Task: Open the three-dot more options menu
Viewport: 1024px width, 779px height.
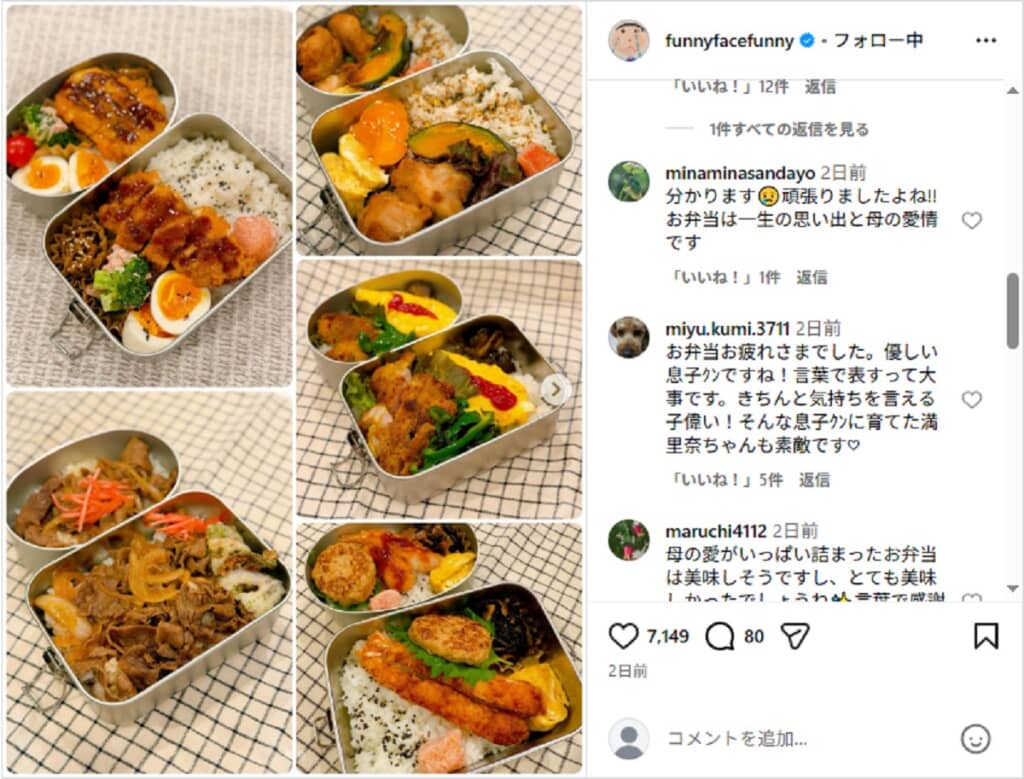Action: pos(985,40)
